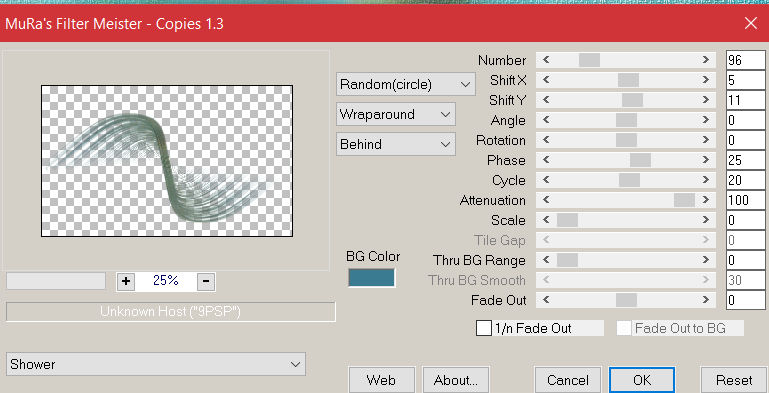Click the Phase slider thumb
Image resolution: width=769 pixels, height=393 pixels.
coord(641,160)
